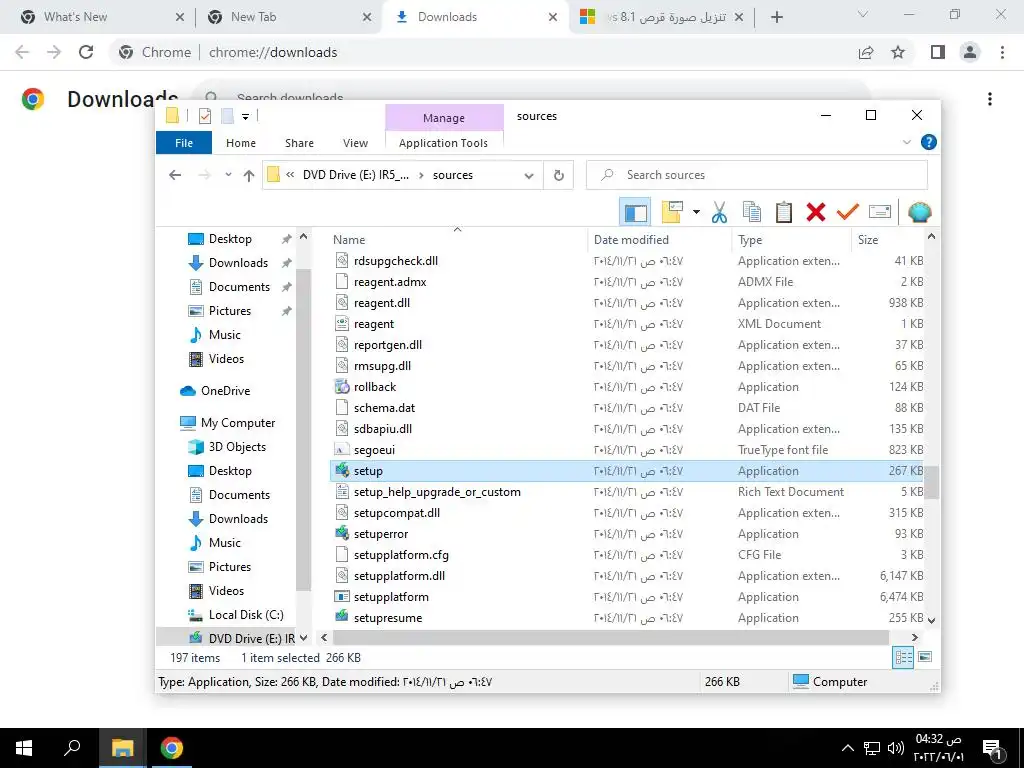
Task: Open Local Disk (C:) in sidebar
Action: tap(235, 615)
